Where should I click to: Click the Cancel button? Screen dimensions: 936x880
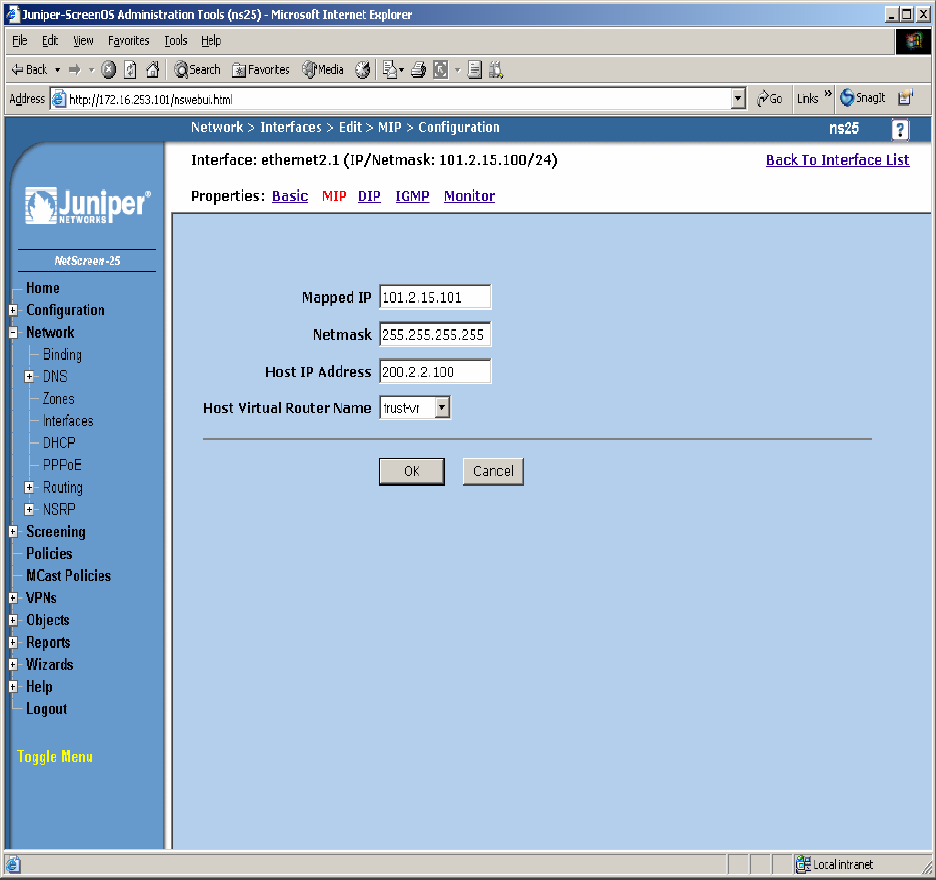[493, 471]
